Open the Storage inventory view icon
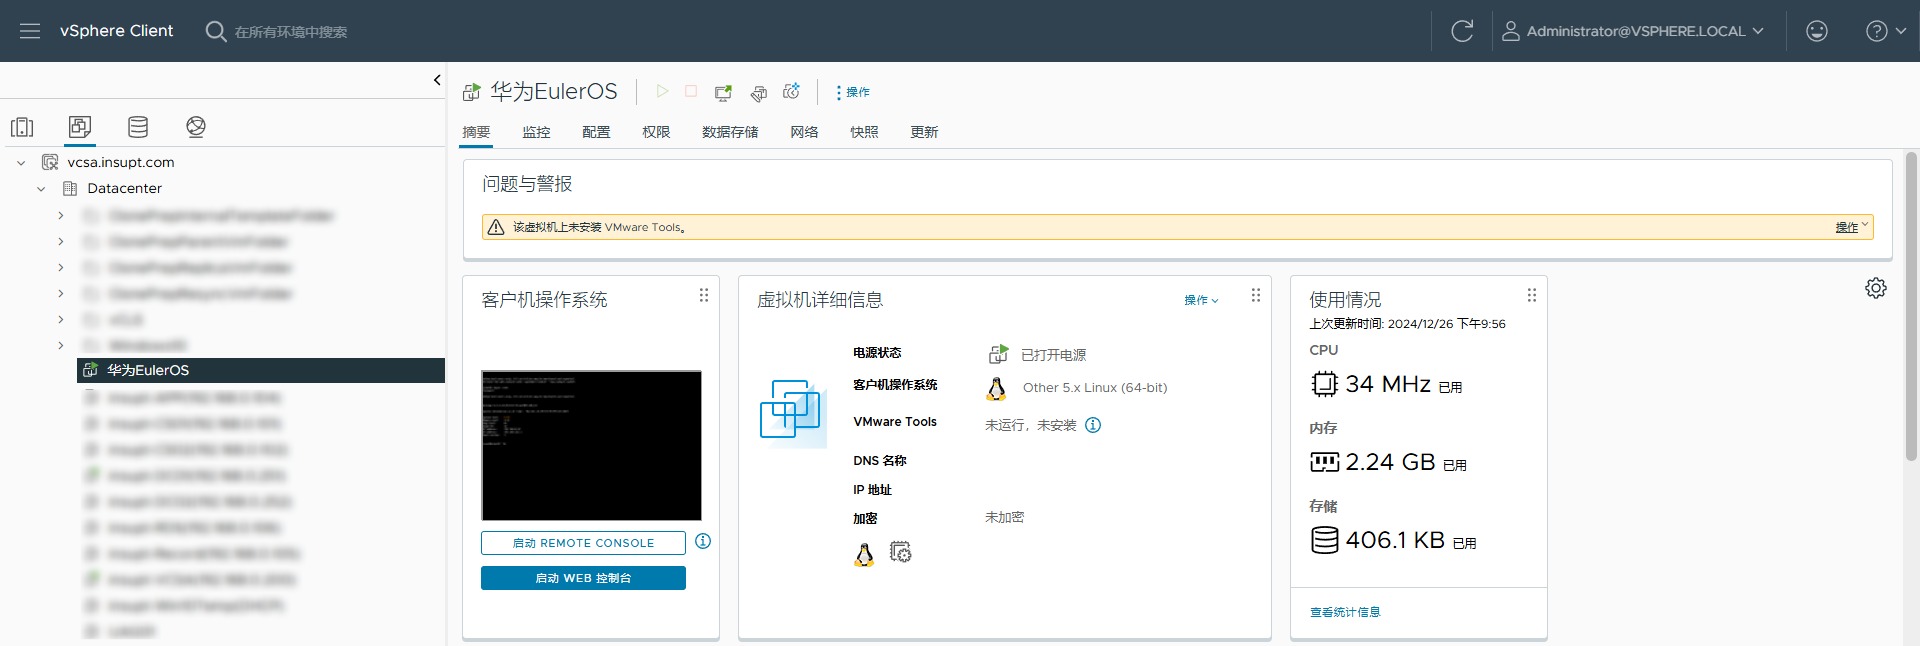The width and height of the screenshot is (1920, 646). 138,127
